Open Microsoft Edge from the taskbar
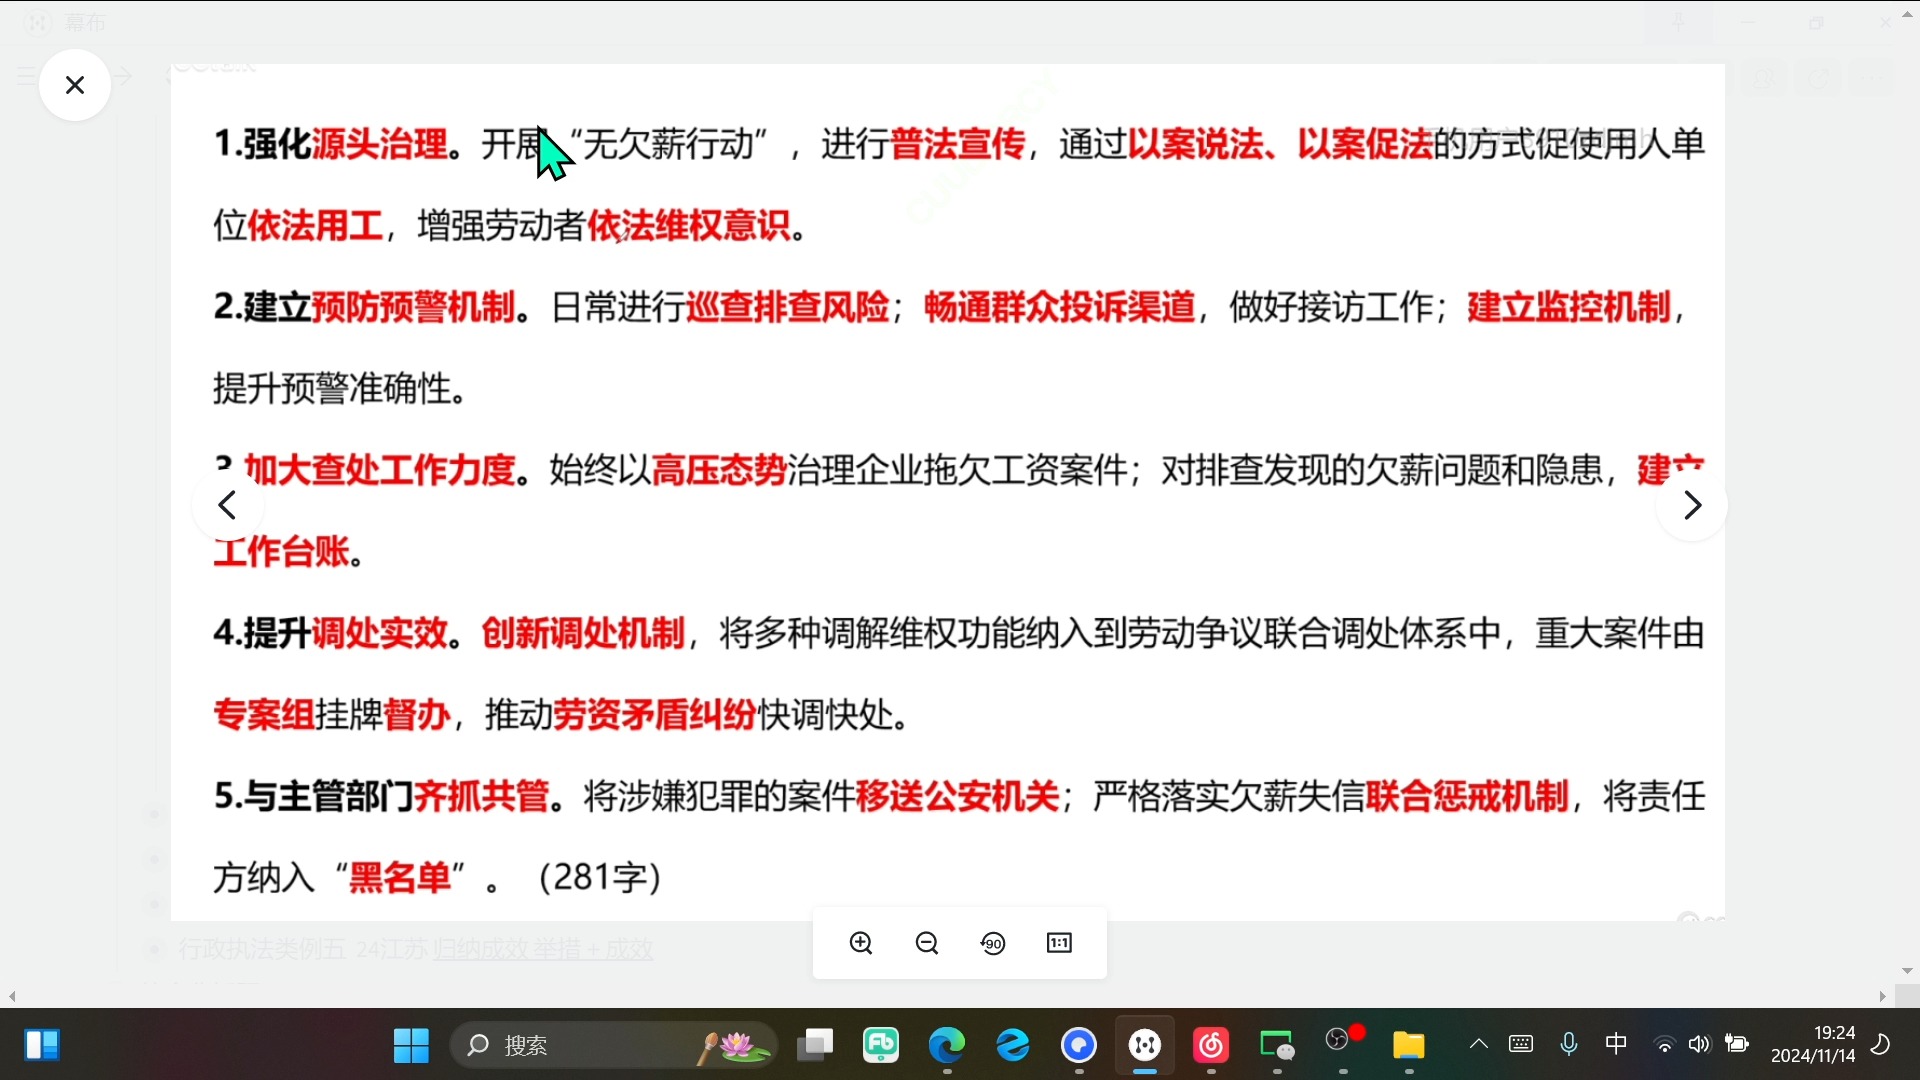Viewport: 1920px width, 1080px height. (x=948, y=1046)
